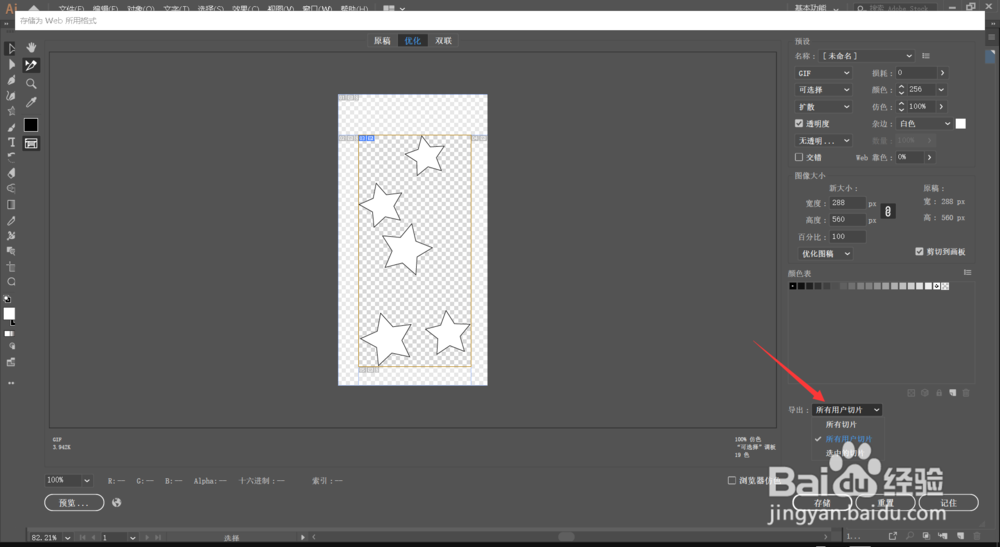Choose 所有用户切片 from export menu
Viewport: 1000px width, 547px height.
[x=847, y=439]
